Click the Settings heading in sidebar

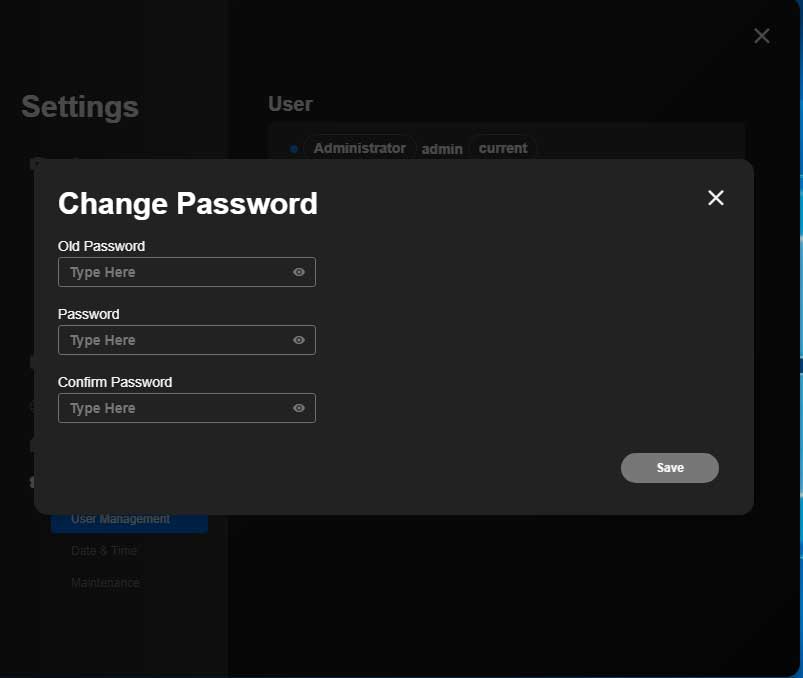(x=80, y=106)
